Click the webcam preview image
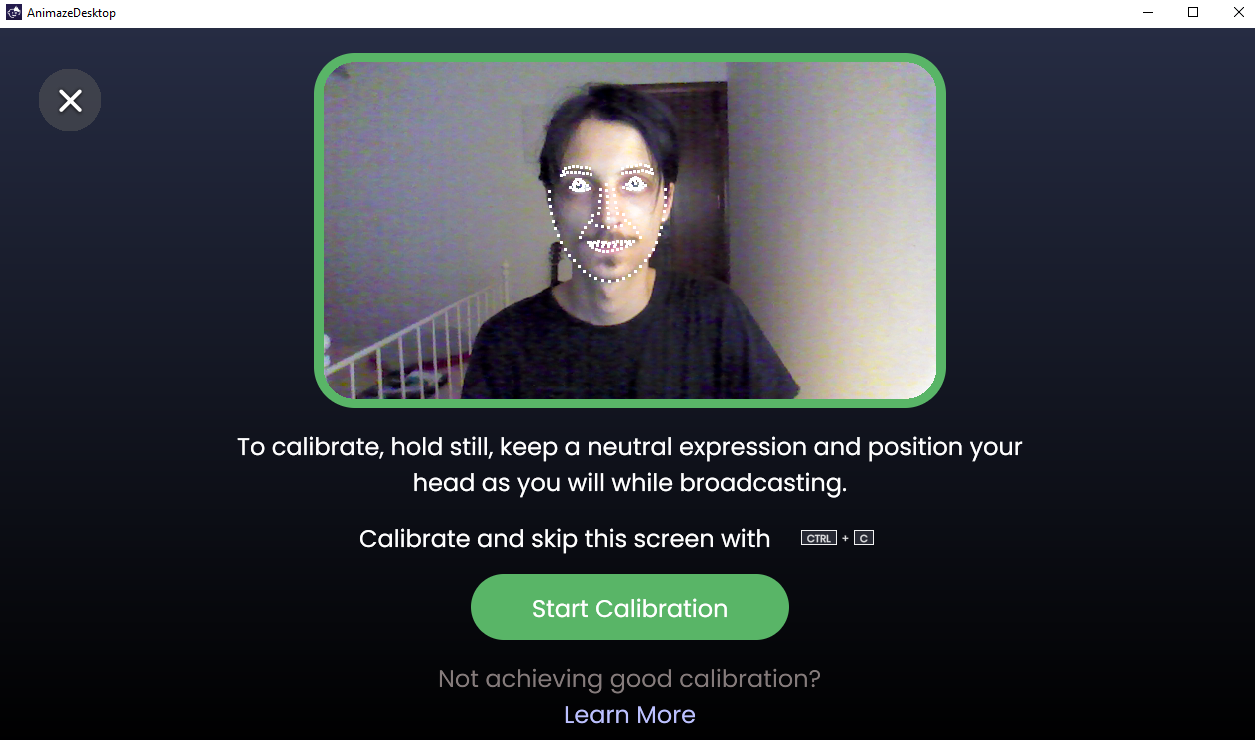 (630, 231)
